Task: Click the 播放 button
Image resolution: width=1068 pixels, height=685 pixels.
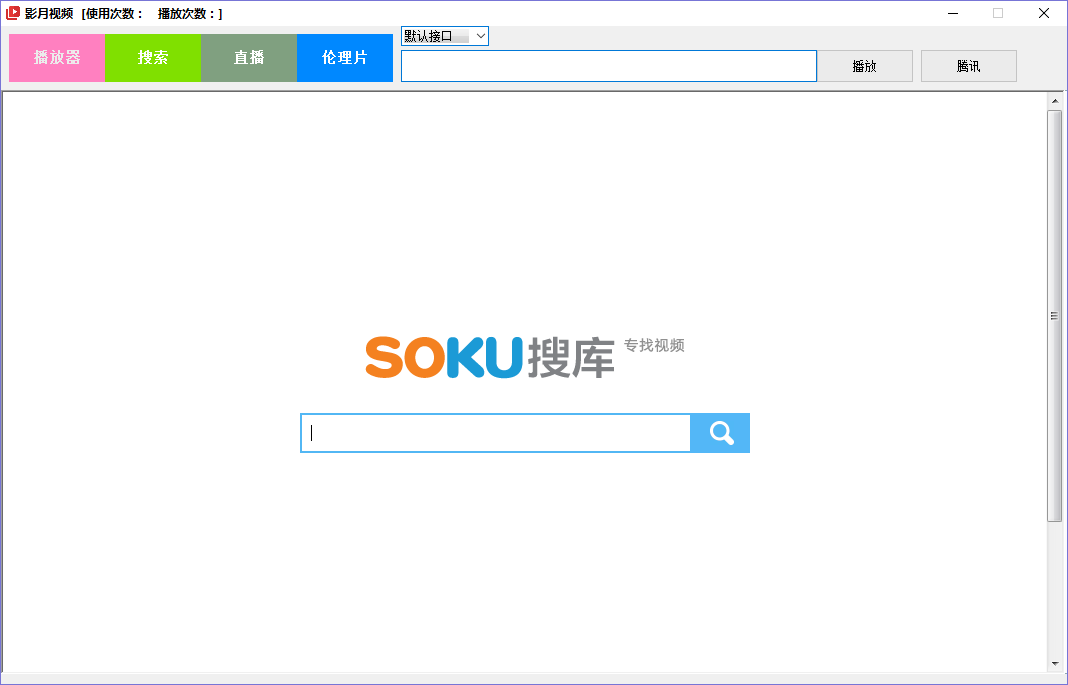Action: (x=865, y=66)
